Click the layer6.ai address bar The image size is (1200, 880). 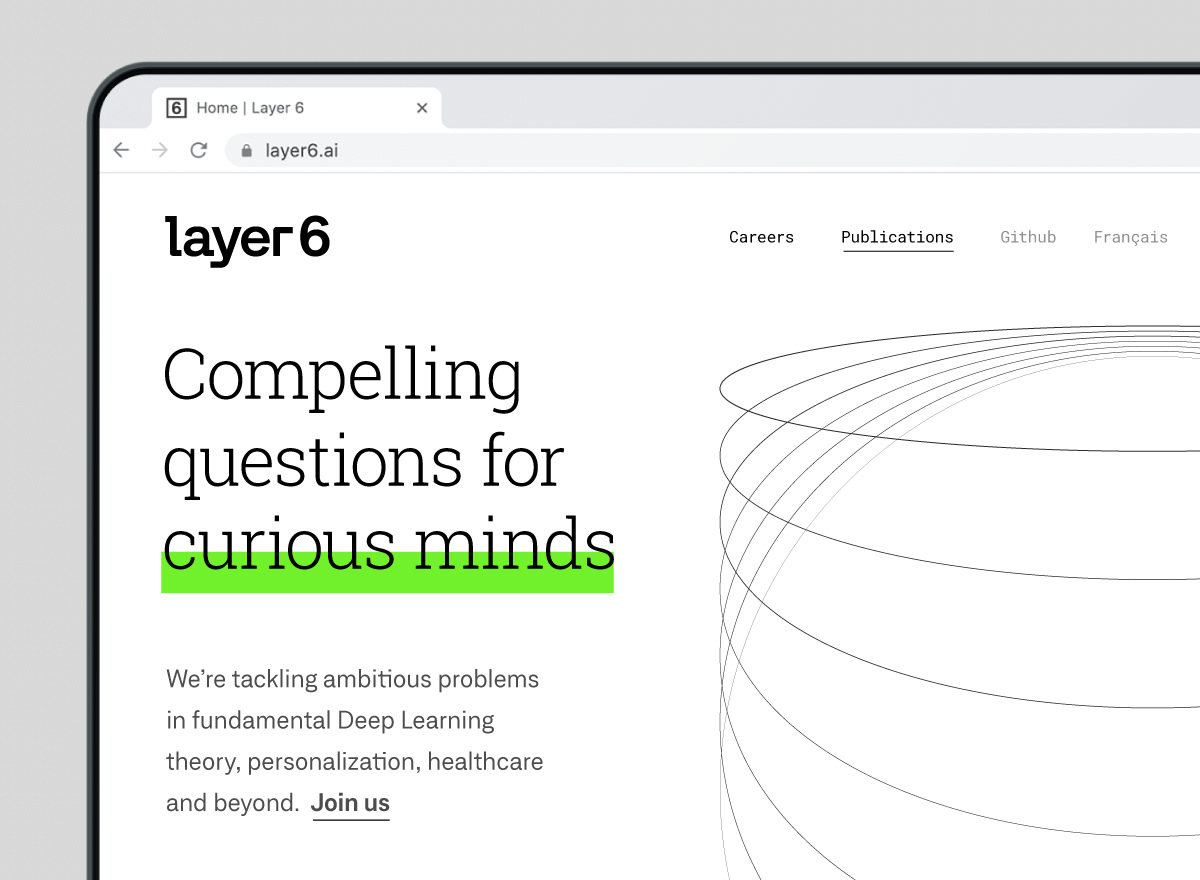click(x=713, y=151)
